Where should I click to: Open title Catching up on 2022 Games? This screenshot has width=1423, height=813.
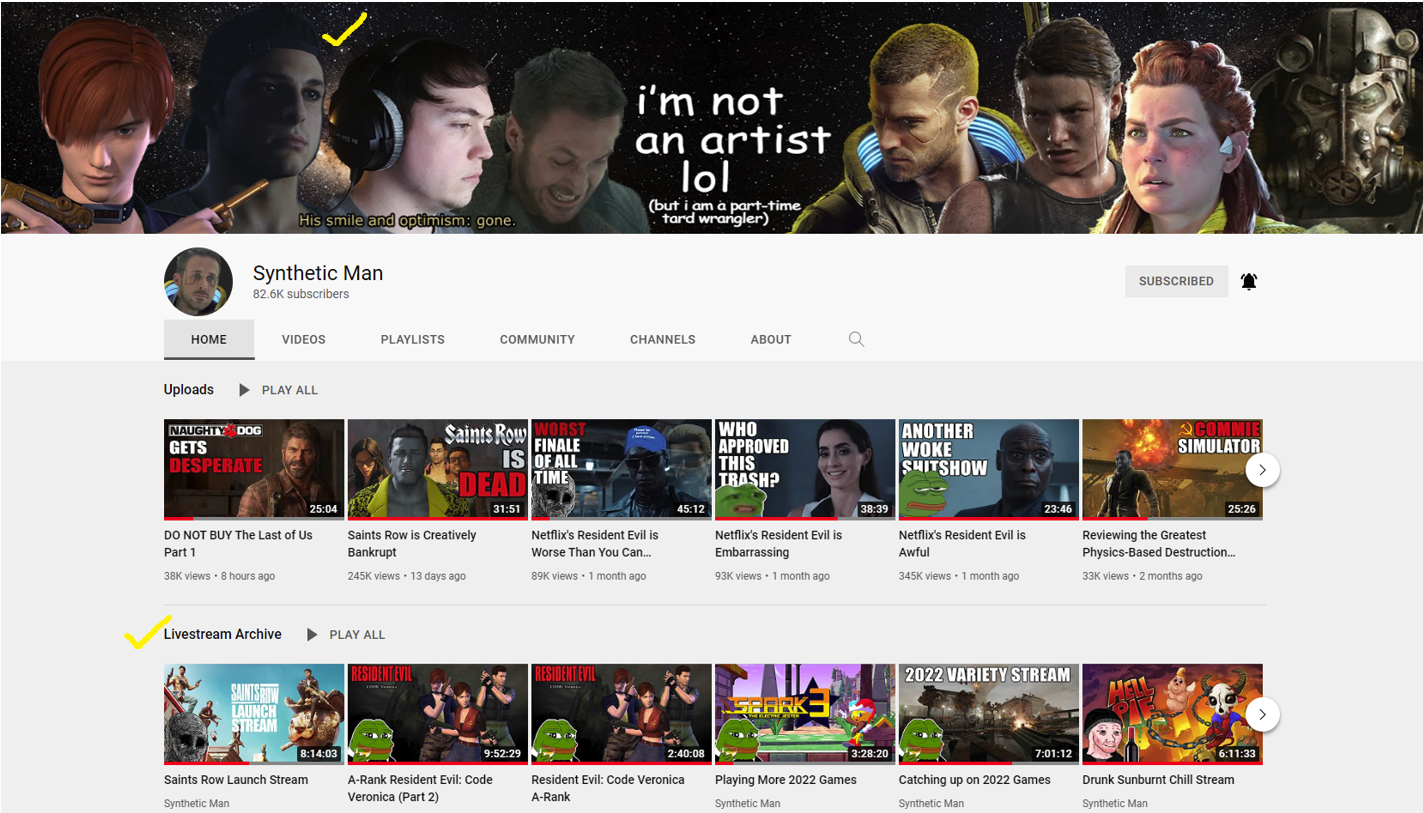(975, 780)
